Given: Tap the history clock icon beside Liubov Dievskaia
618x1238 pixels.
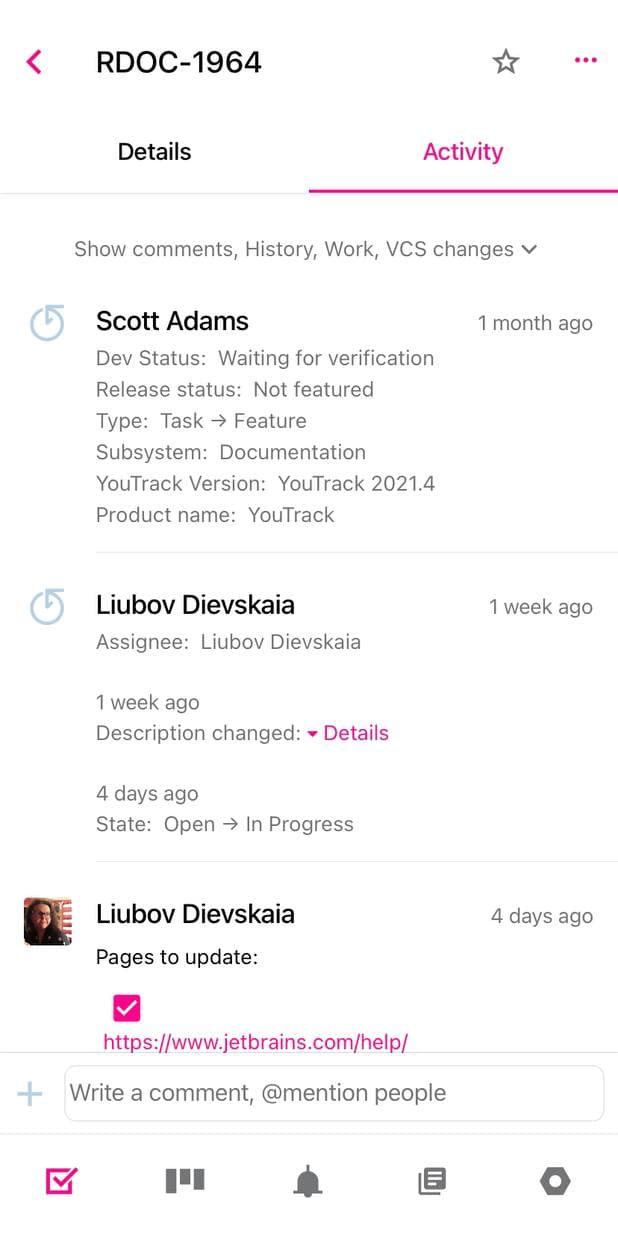Looking at the screenshot, I should [46, 607].
